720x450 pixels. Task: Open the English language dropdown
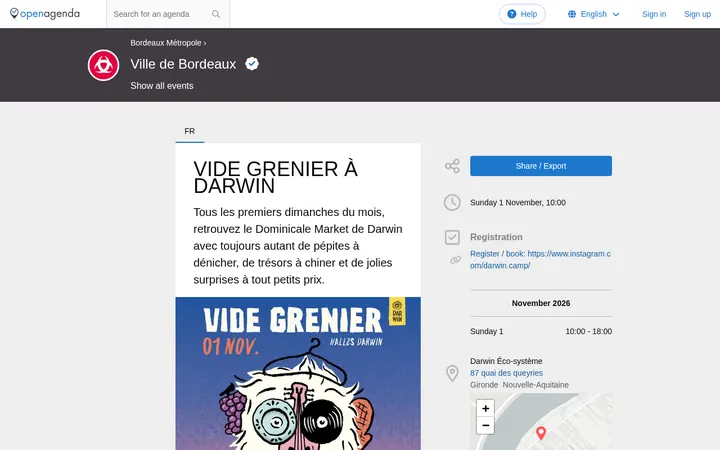[594, 14]
